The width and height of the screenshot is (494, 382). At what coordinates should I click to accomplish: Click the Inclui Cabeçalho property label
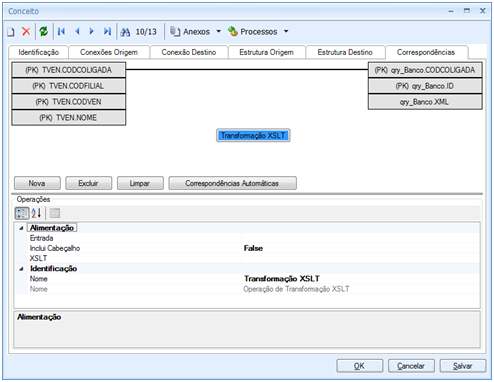[55, 248]
